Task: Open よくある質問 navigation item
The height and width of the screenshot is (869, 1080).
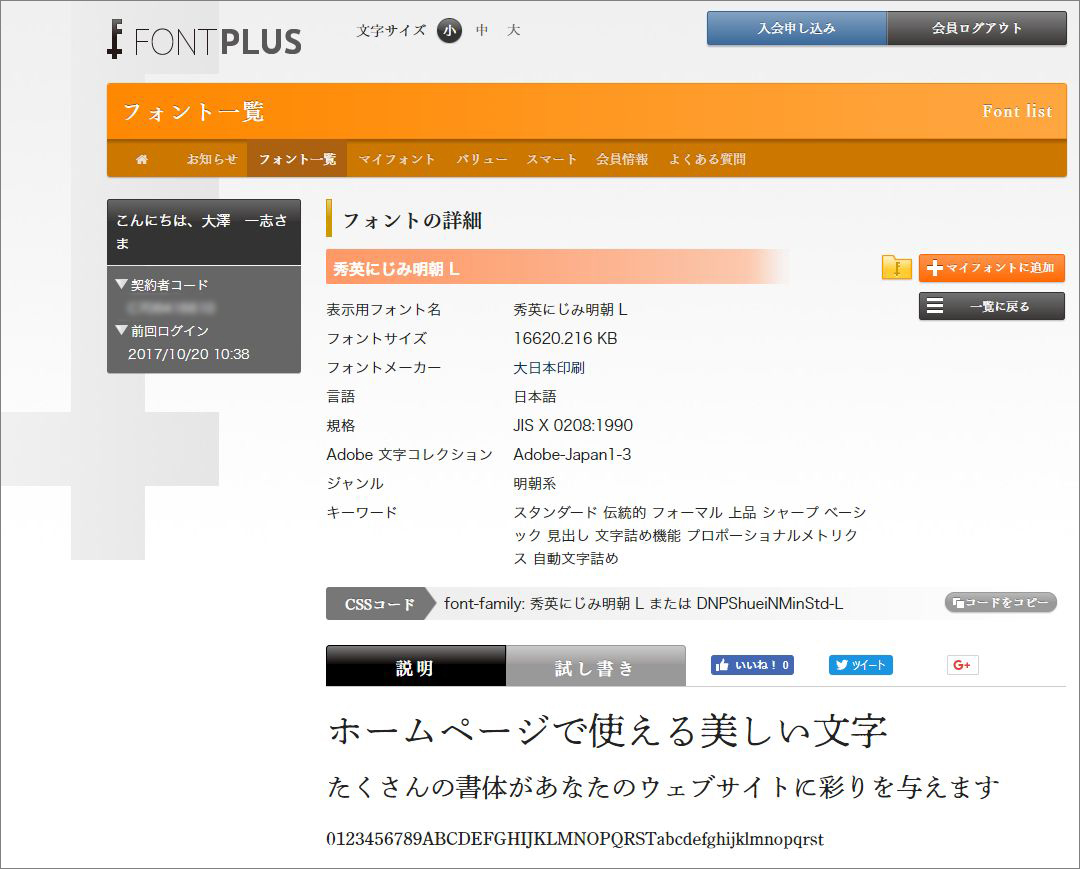Action: point(707,159)
